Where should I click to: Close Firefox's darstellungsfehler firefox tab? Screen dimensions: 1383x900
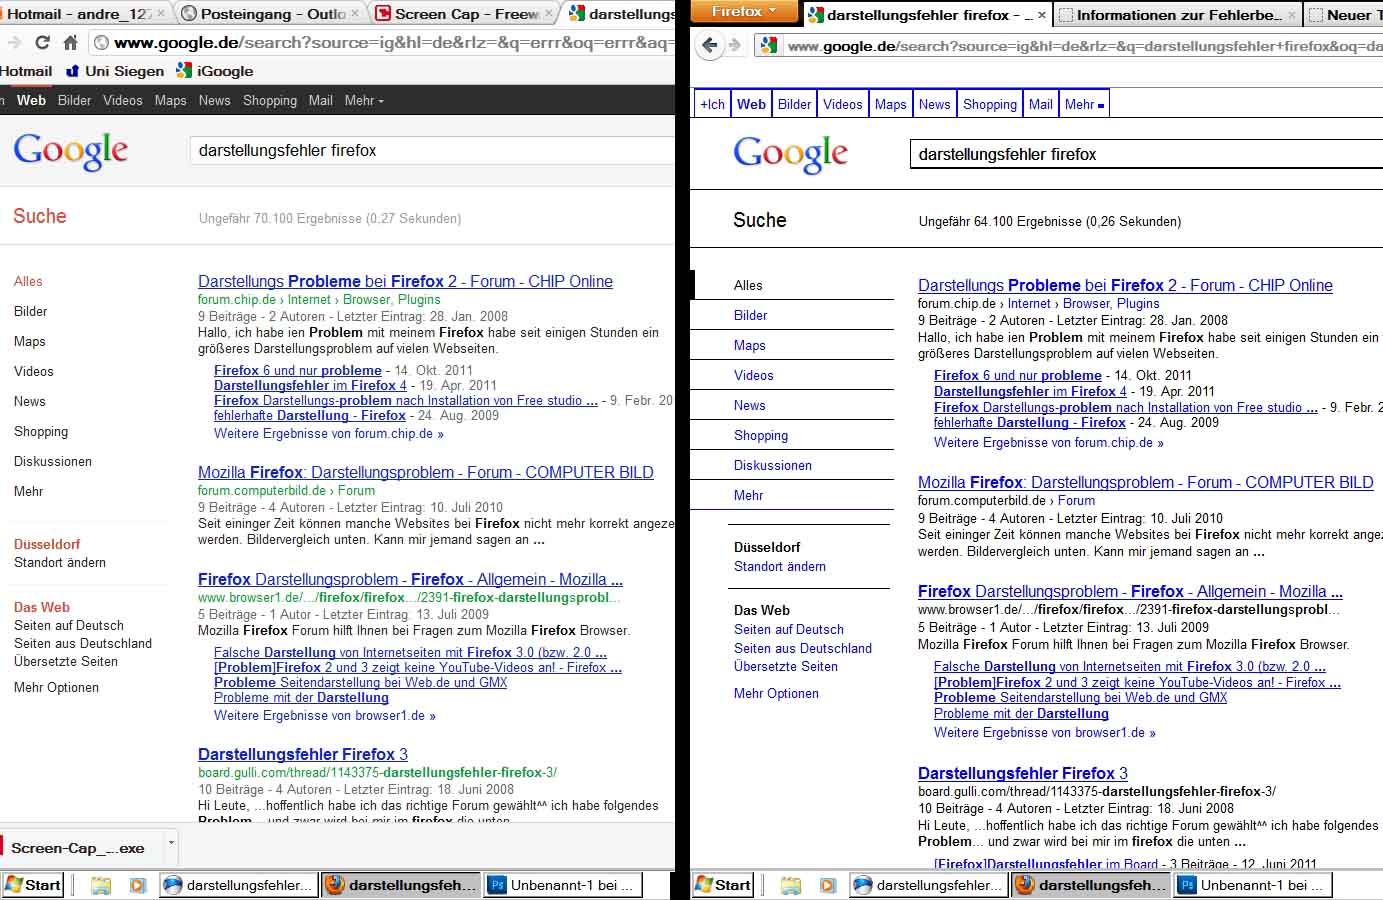click(x=1041, y=15)
